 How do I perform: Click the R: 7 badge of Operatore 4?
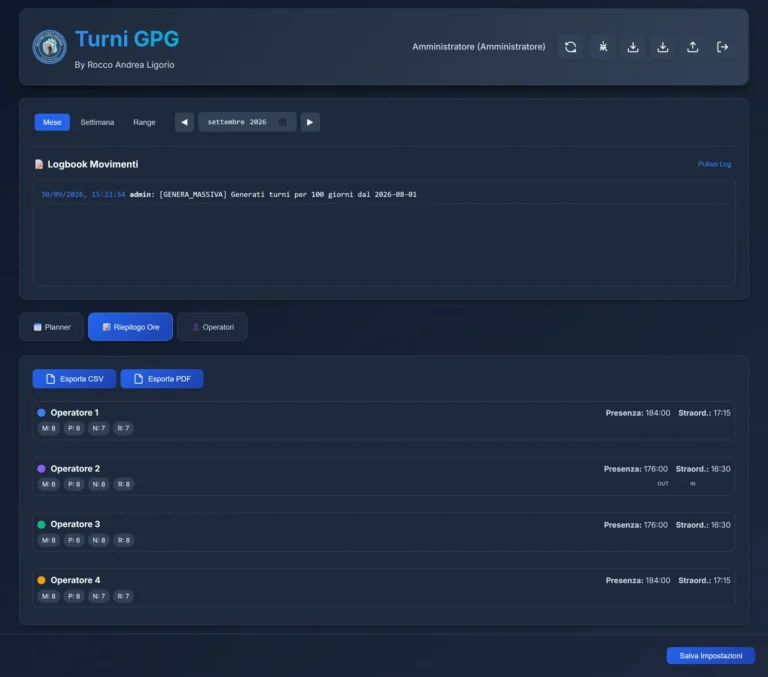coord(123,596)
